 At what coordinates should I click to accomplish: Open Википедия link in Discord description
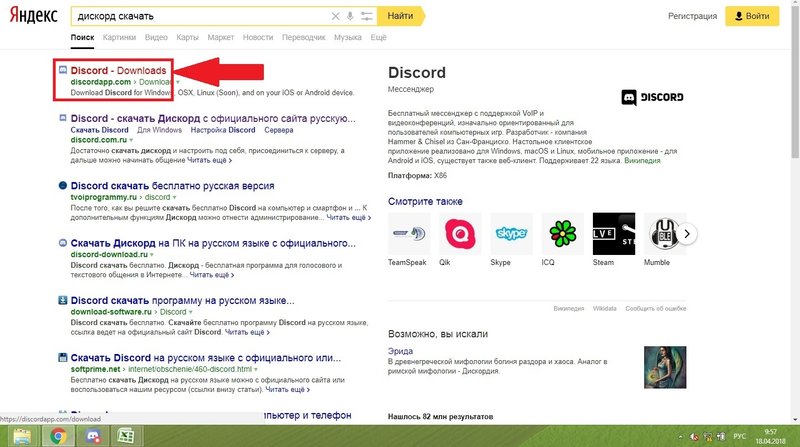click(x=642, y=160)
